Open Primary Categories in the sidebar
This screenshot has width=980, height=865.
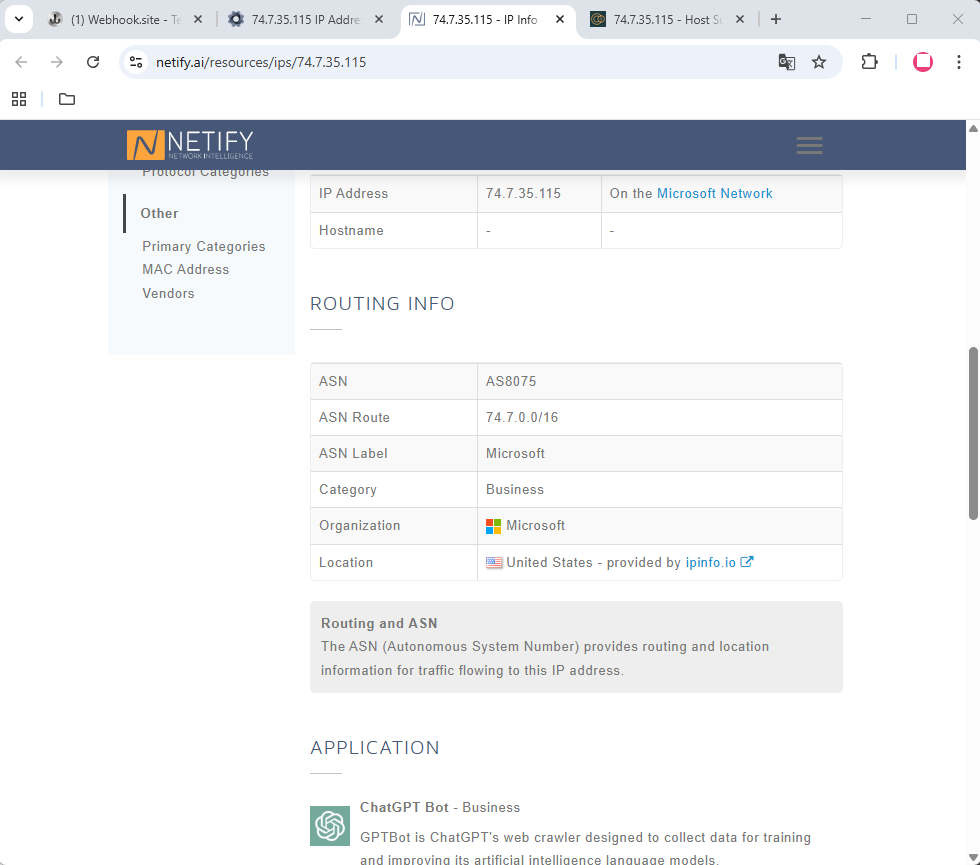click(204, 246)
